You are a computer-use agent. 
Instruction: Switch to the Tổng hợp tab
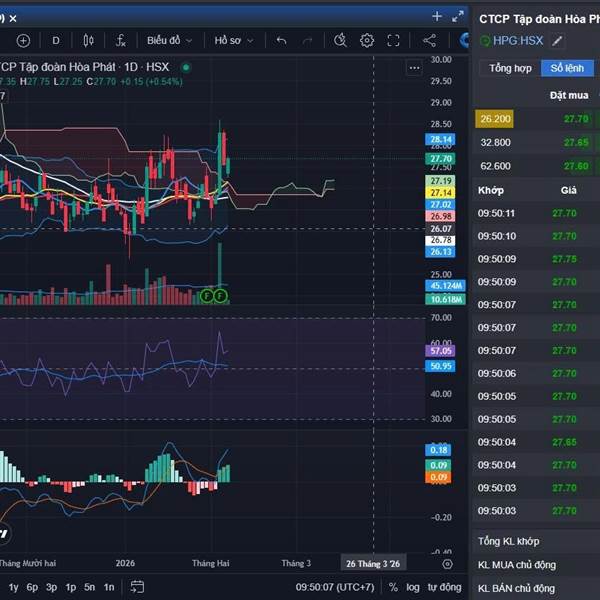510,68
